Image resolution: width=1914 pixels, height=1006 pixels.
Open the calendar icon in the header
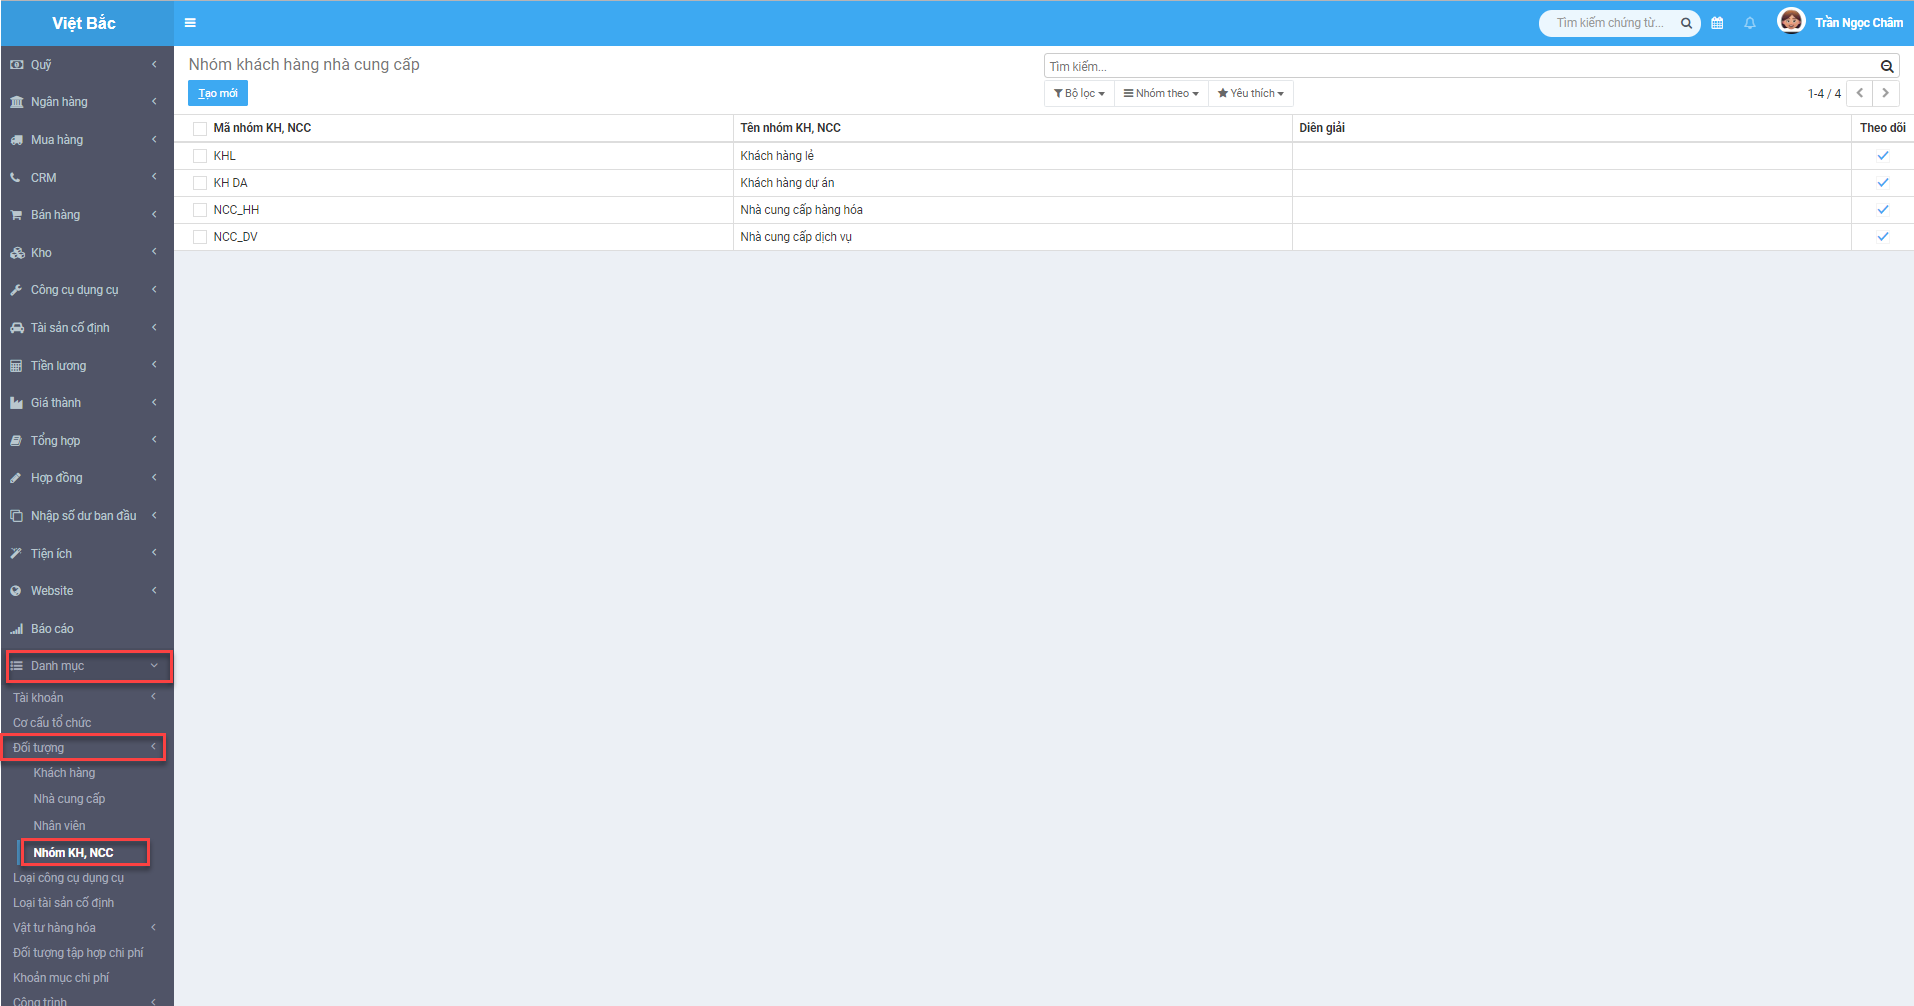pos(1717,23)
